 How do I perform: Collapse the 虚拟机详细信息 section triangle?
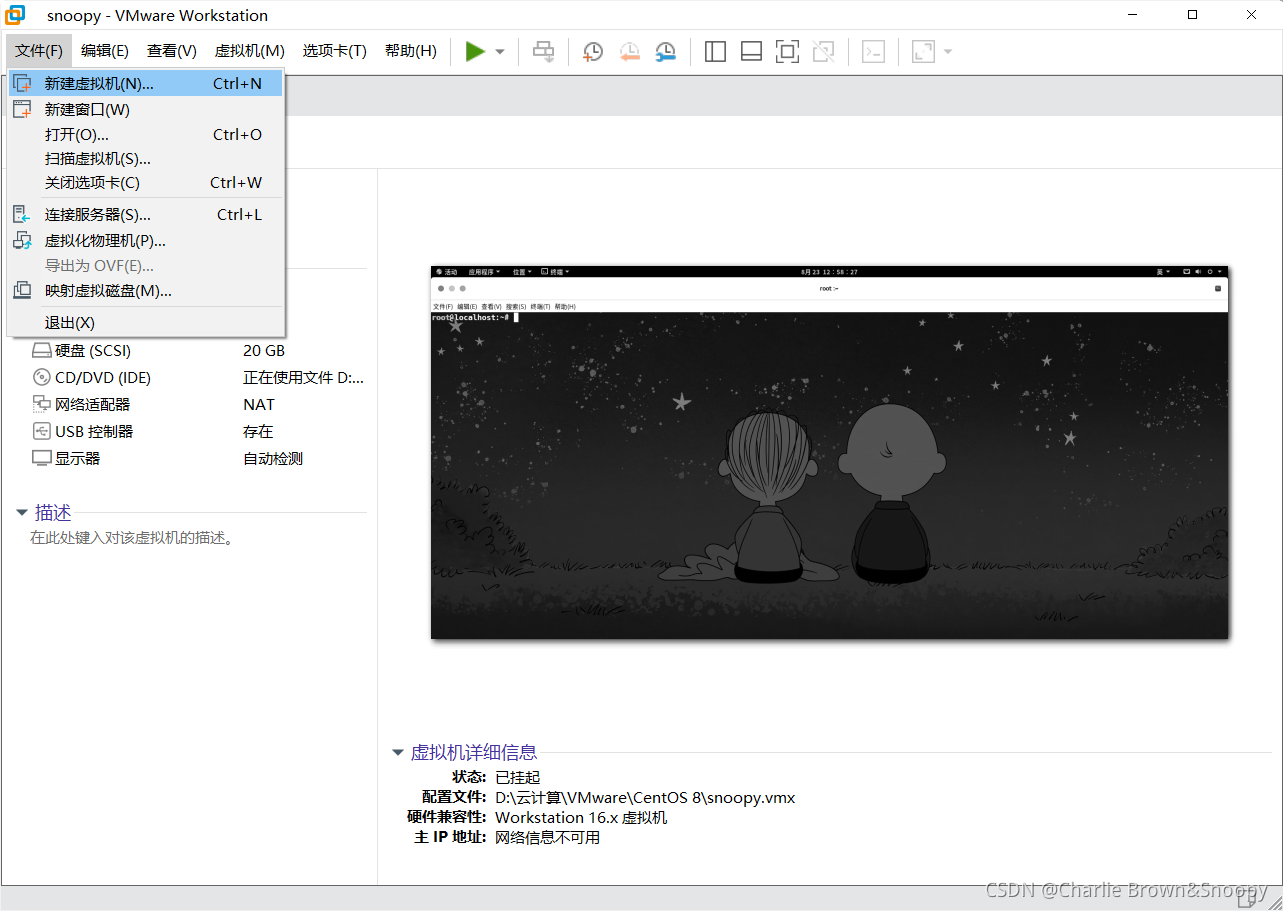pyautogui.click(x=398, y=753)
